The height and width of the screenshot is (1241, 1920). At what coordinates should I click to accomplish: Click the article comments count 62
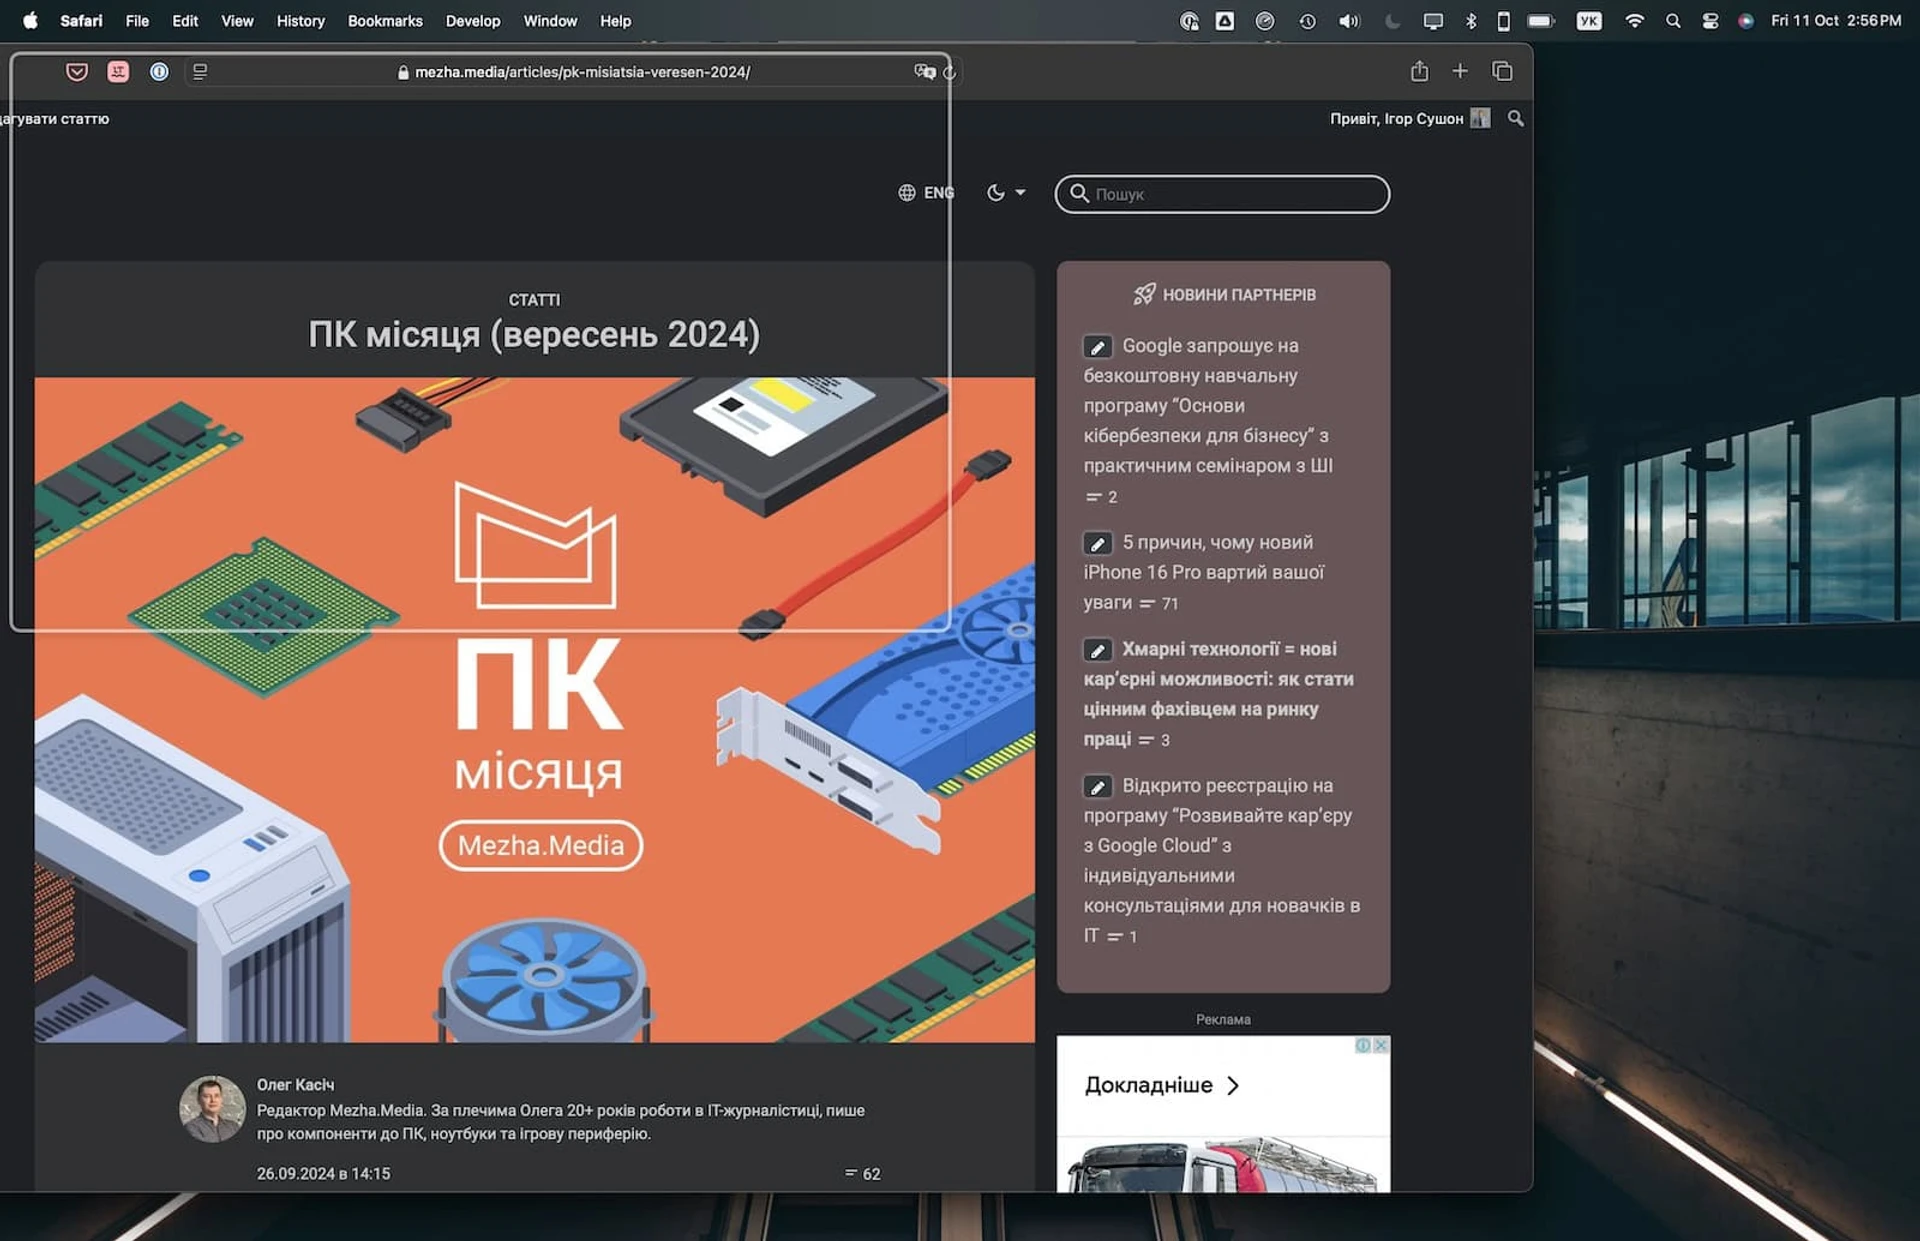click(863, 1173)
